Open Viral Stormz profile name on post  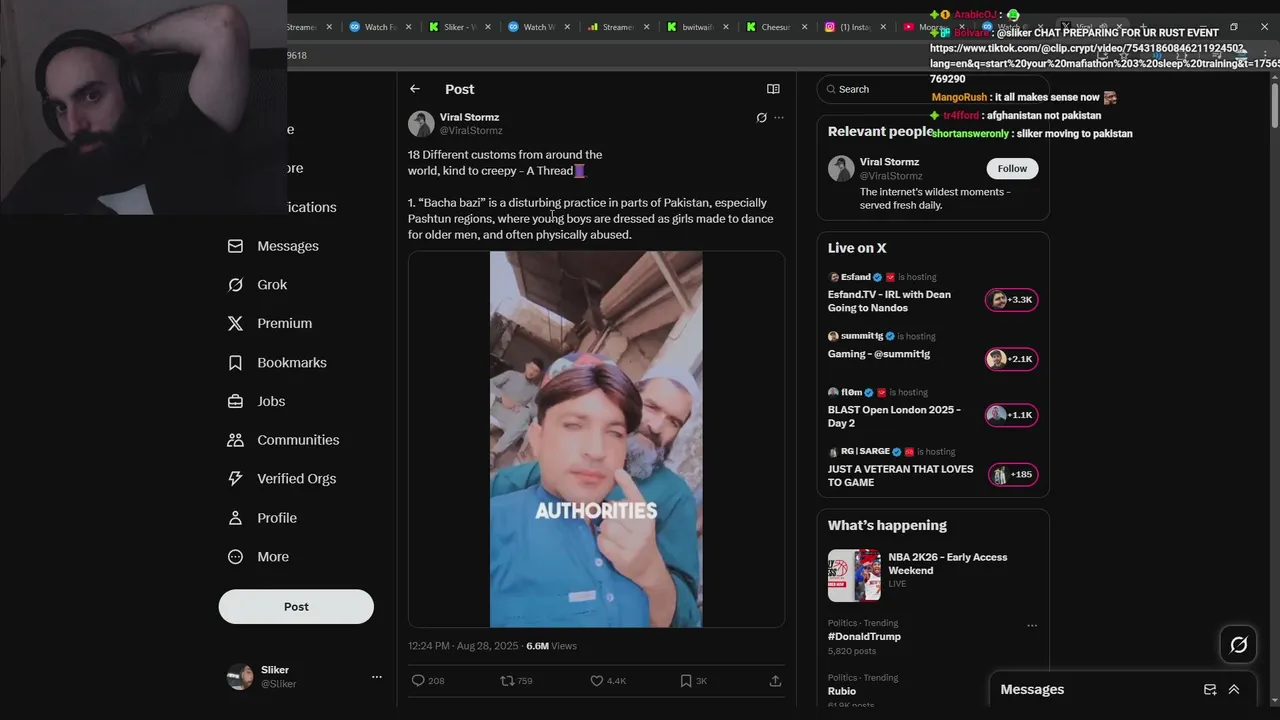pyautogui.click(x=469, y=117)
